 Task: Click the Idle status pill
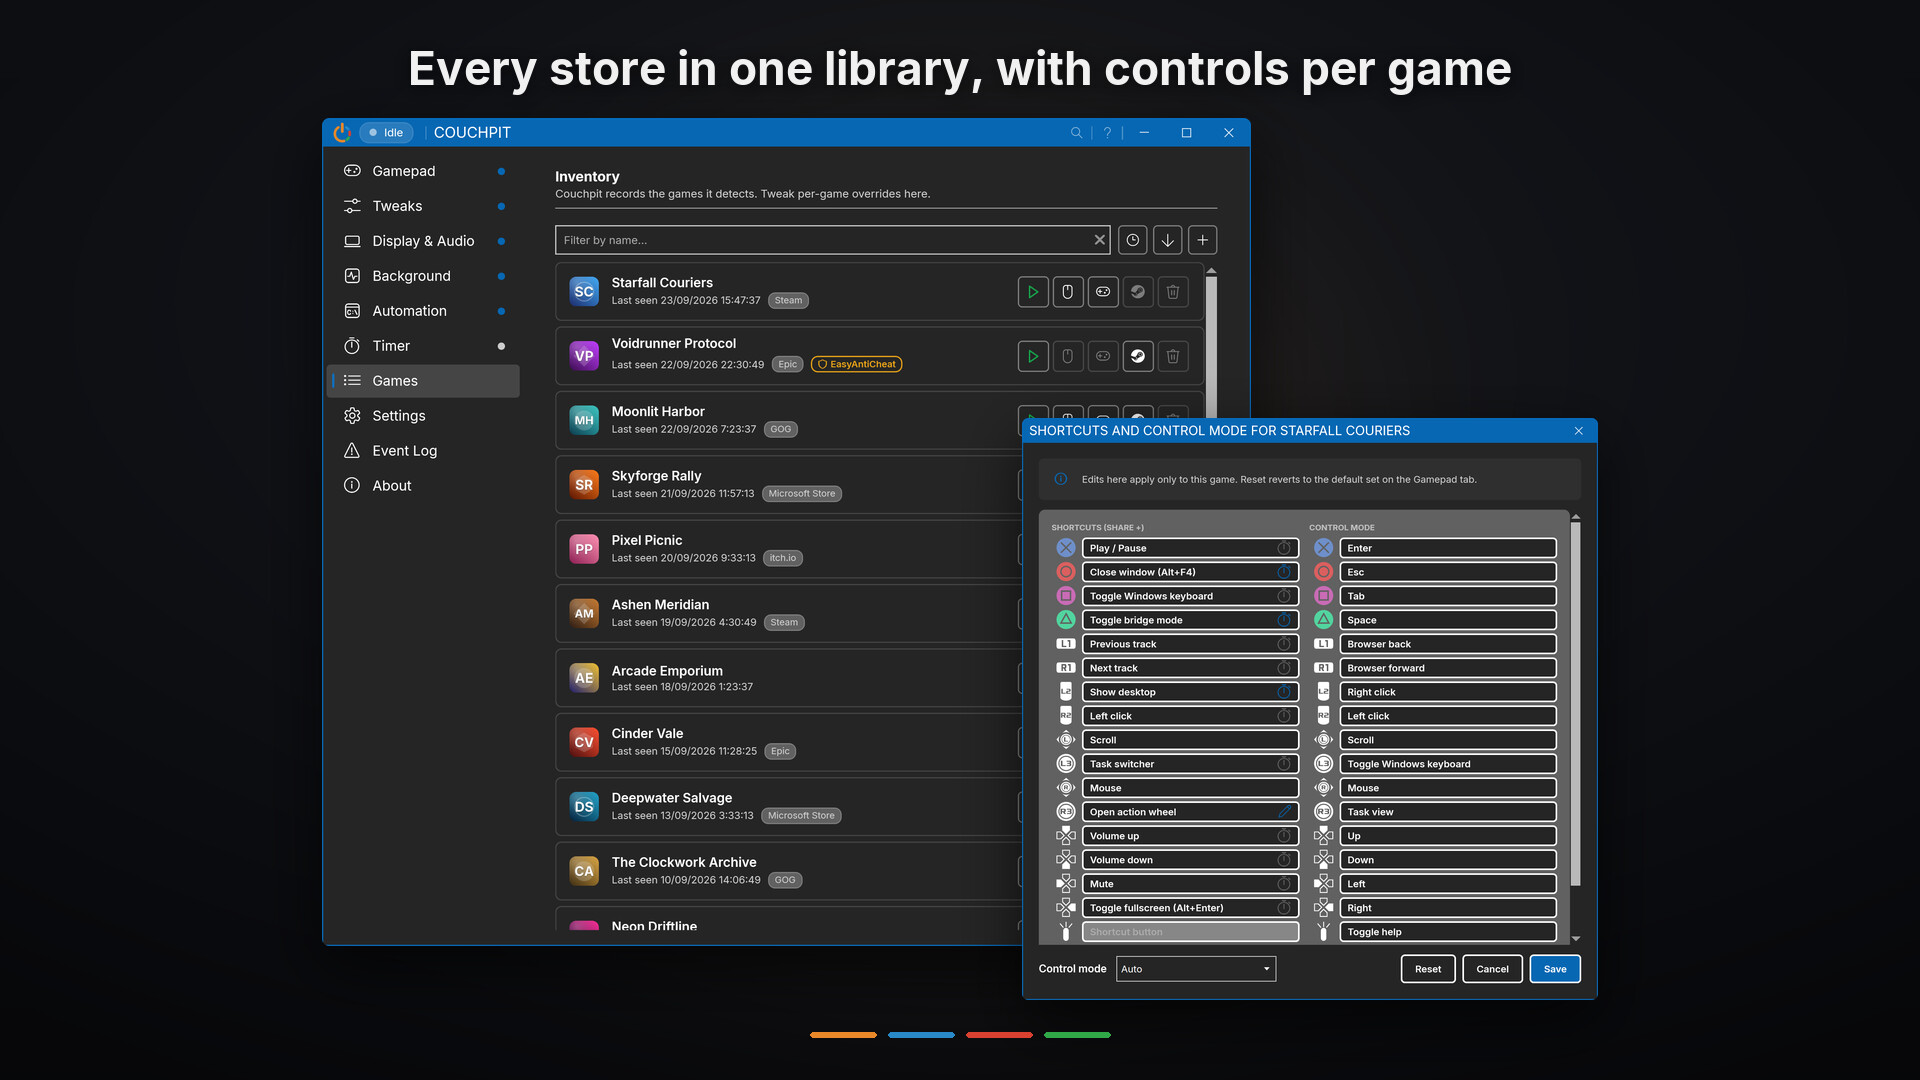[386, 133]
